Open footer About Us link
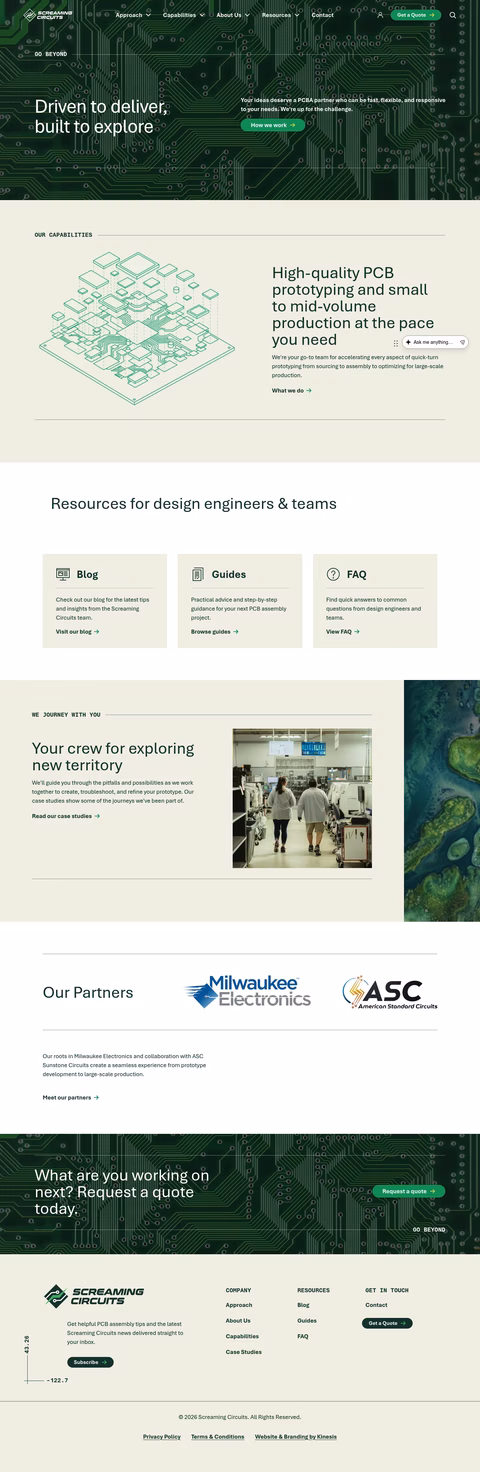The width and height of the screenshot is (480, 1472). click(238, 1321)
